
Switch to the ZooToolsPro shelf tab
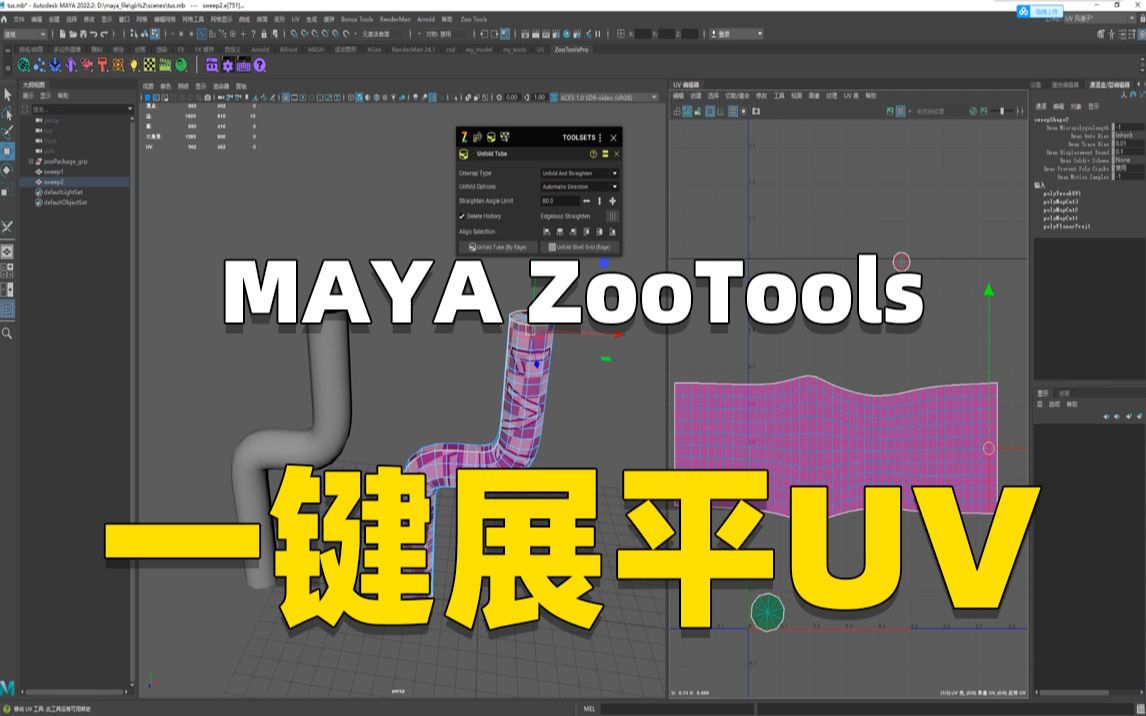(x=570, y=50)
